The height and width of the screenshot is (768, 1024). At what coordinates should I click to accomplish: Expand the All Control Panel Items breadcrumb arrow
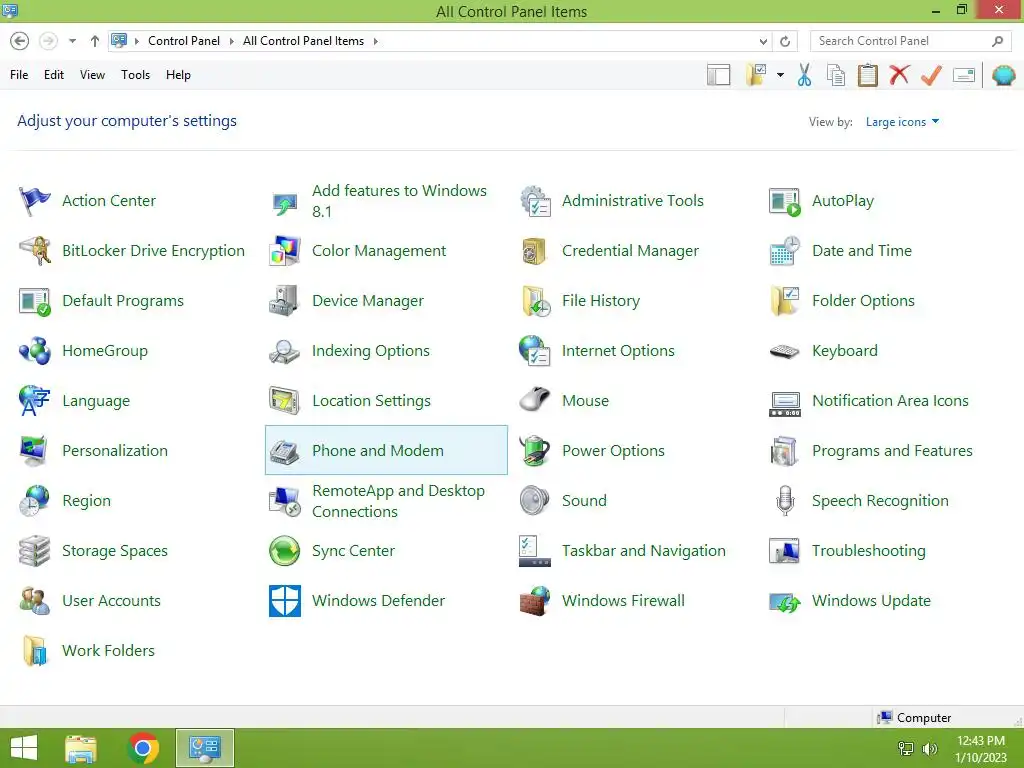(x=376, y=41)
